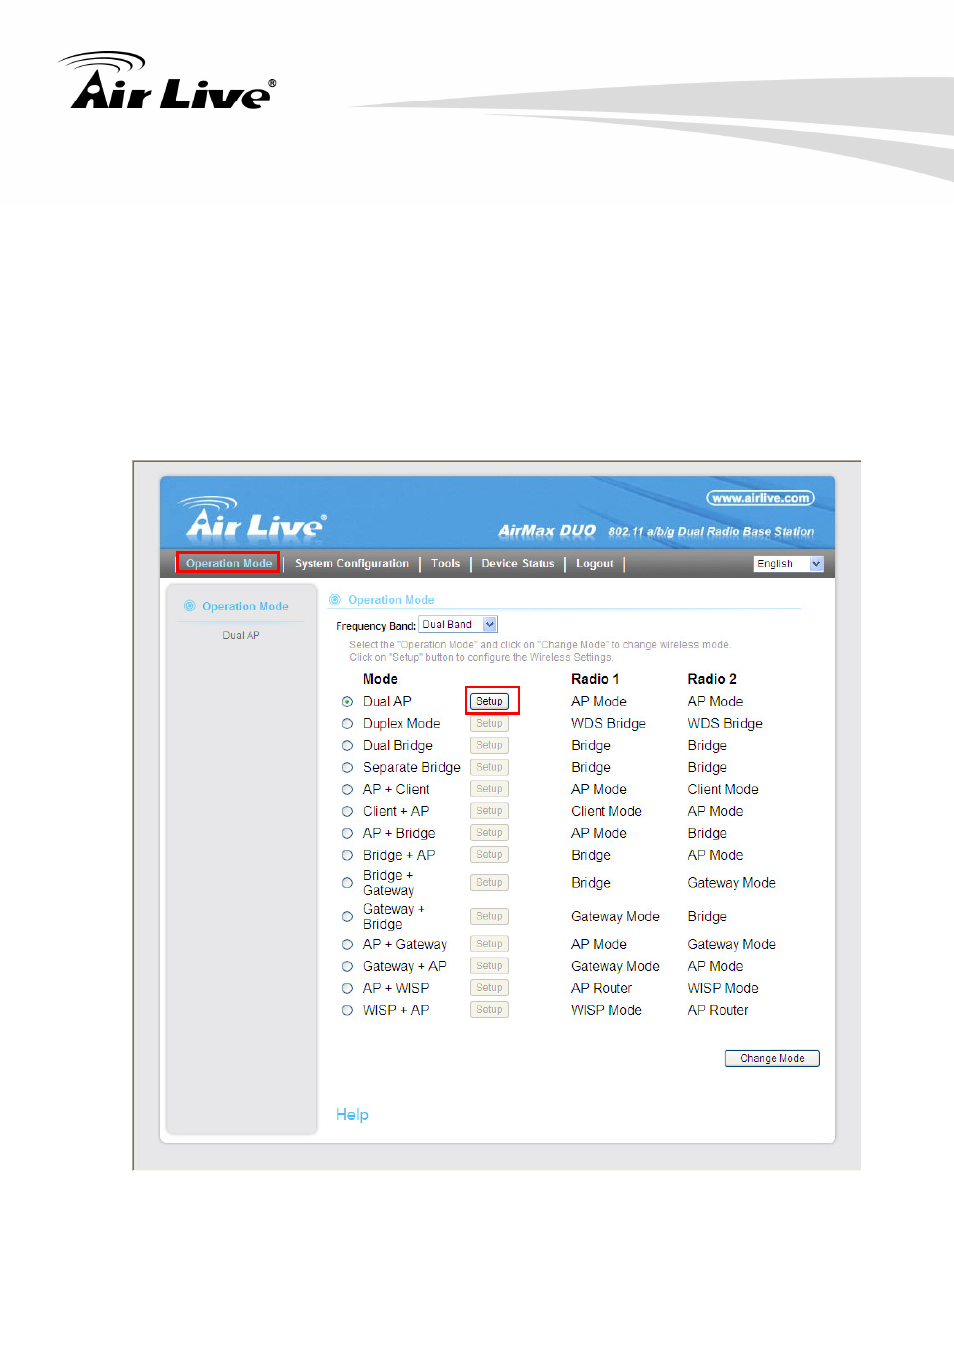Open the Help link
The image size is (954, 1350).
click(352, 1115)
